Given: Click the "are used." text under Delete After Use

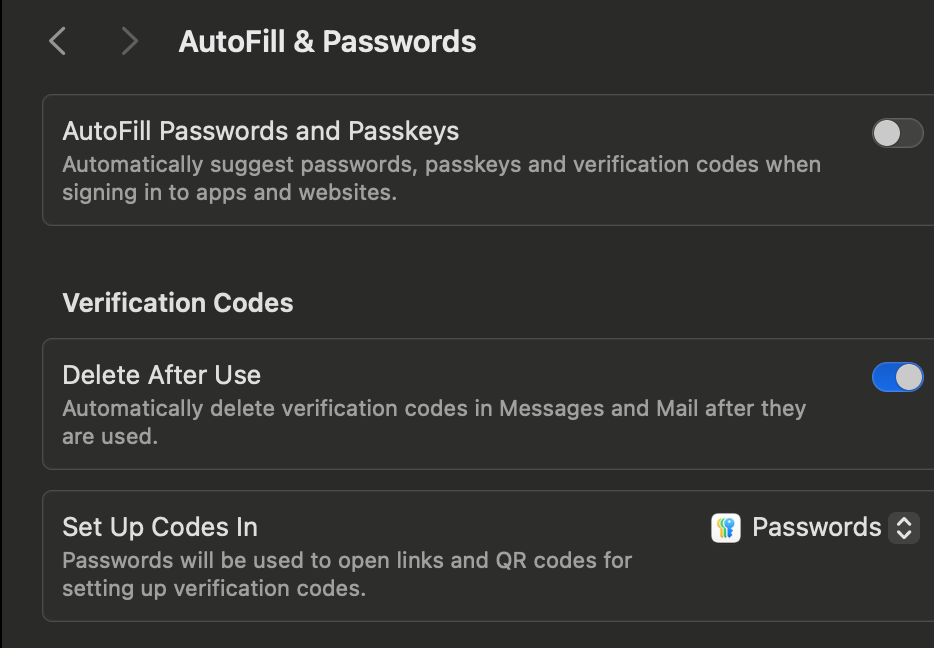Looking at the screenshot, I should click(x=110, y=436).
